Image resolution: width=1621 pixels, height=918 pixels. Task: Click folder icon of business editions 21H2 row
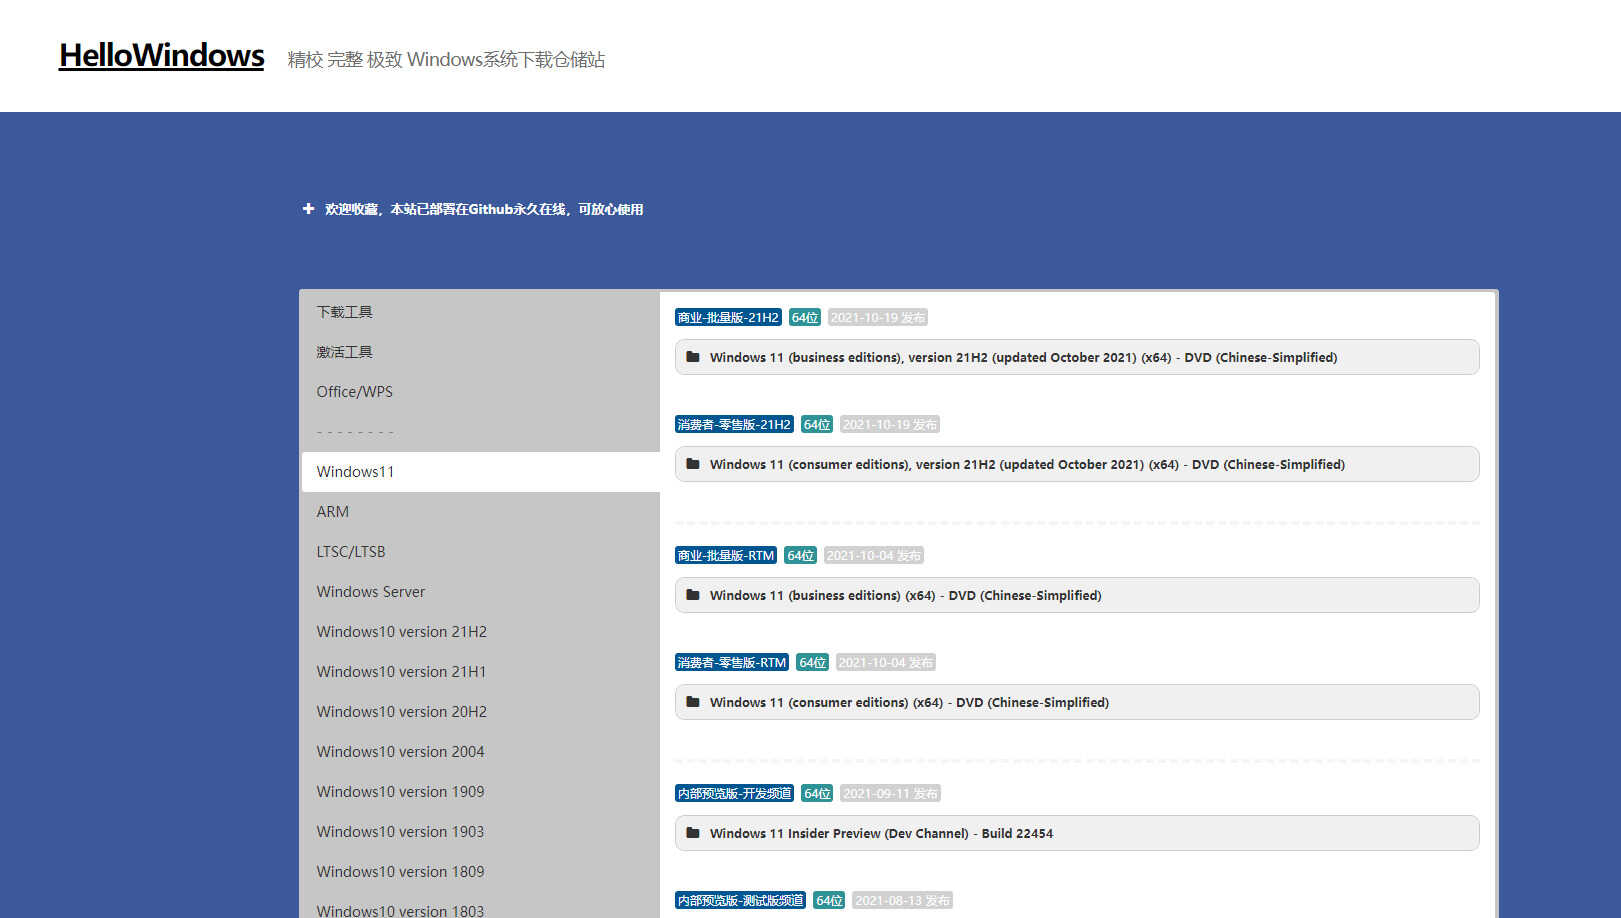click(x=693, y=357)
